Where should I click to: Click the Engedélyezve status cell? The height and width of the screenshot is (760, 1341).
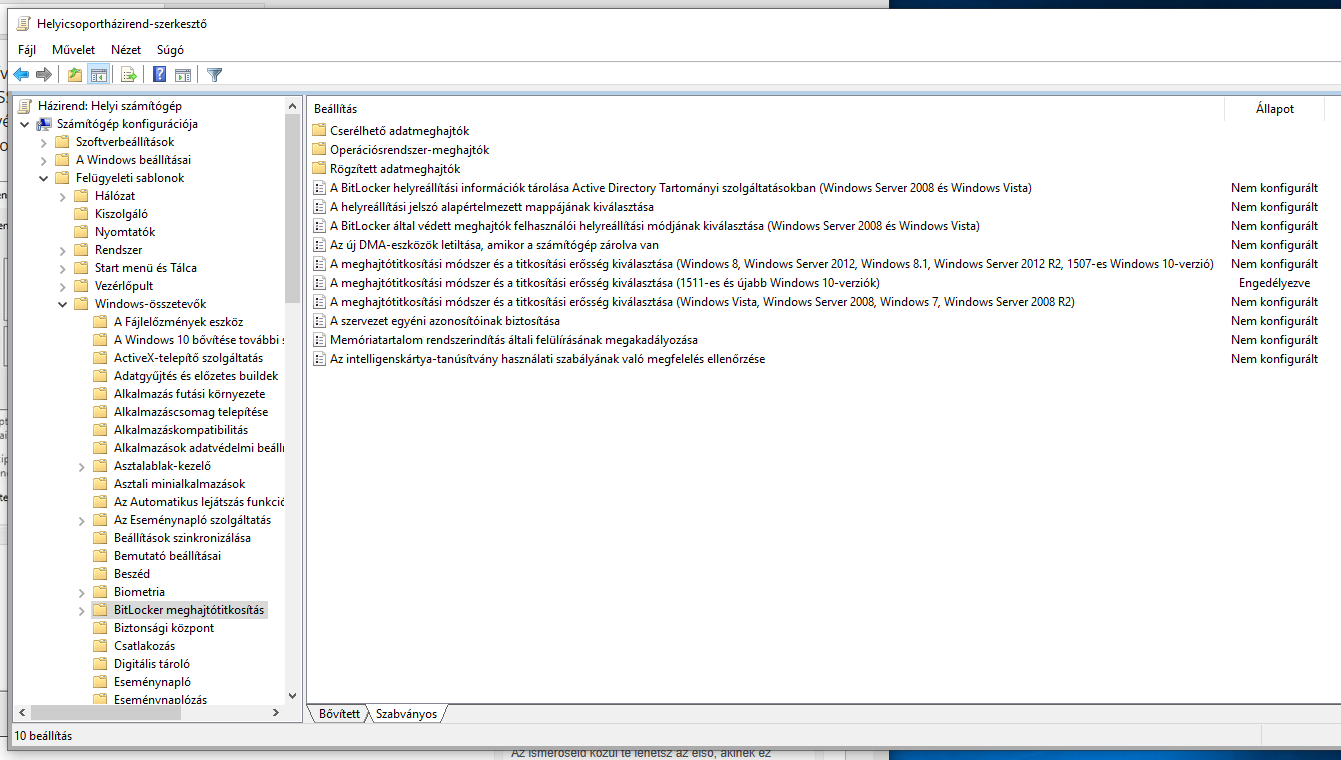click(1274, 283)
